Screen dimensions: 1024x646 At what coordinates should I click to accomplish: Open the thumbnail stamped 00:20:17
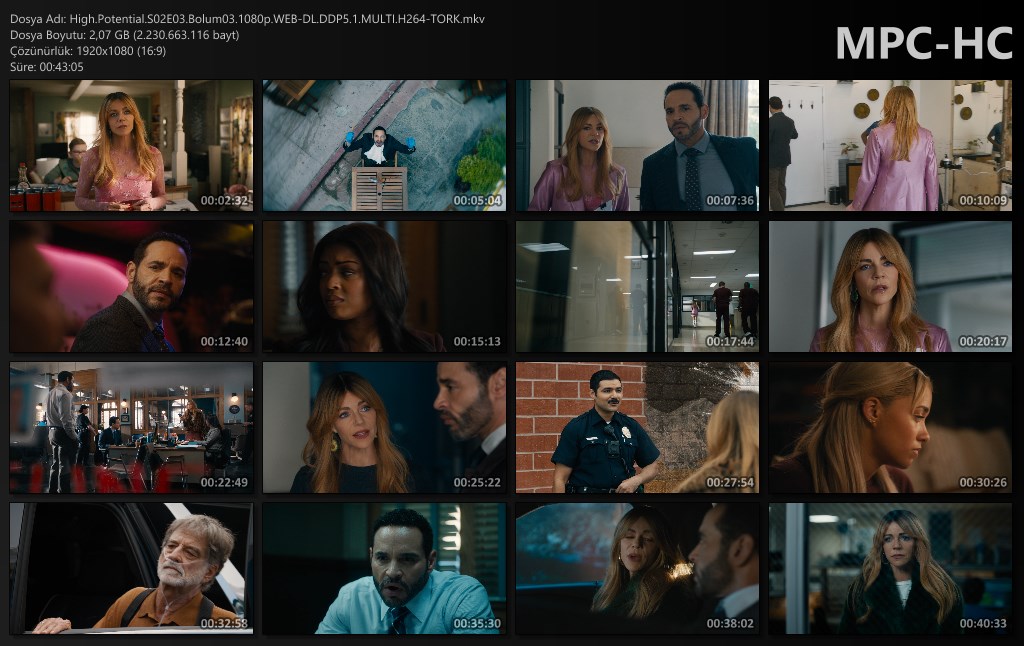point(890,287)
